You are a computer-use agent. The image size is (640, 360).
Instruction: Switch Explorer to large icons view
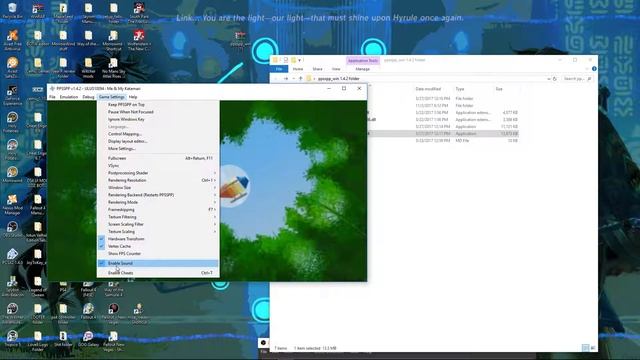pos(593,347)
